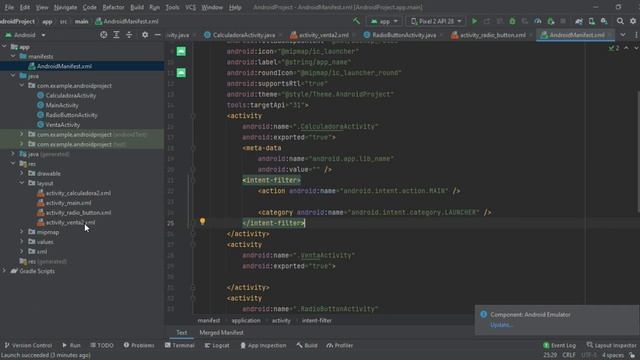Open the Event Log tool window
Screen dimensions: 640x360
[x=559, y=345]
